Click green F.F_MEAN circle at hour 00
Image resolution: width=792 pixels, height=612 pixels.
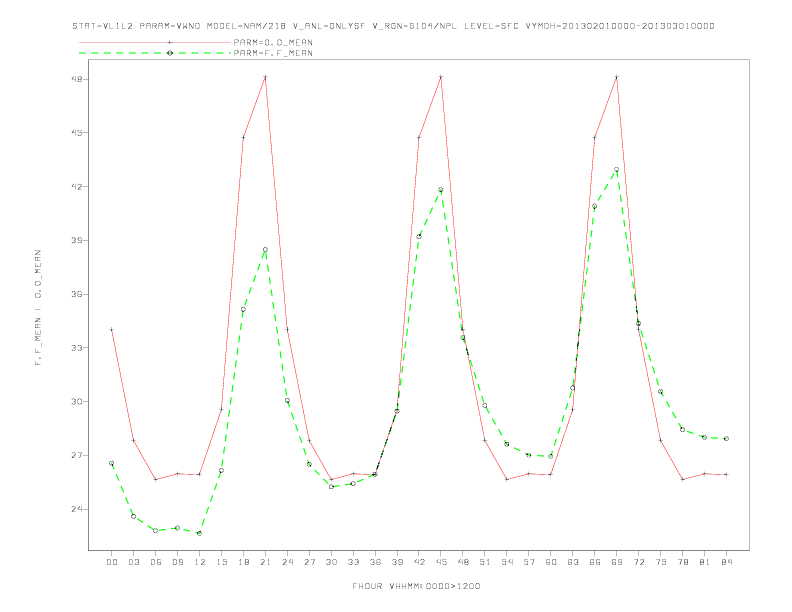click(112, 463)
